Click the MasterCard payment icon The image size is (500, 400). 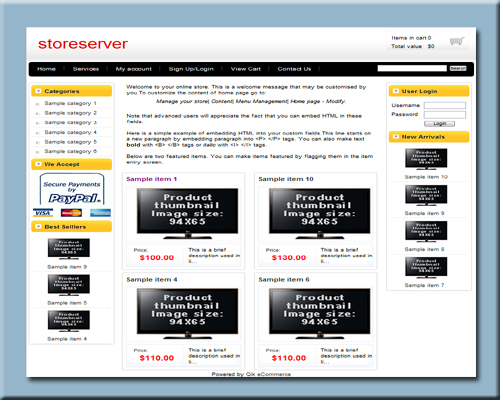pyautogui.click(x=71, y=213)
